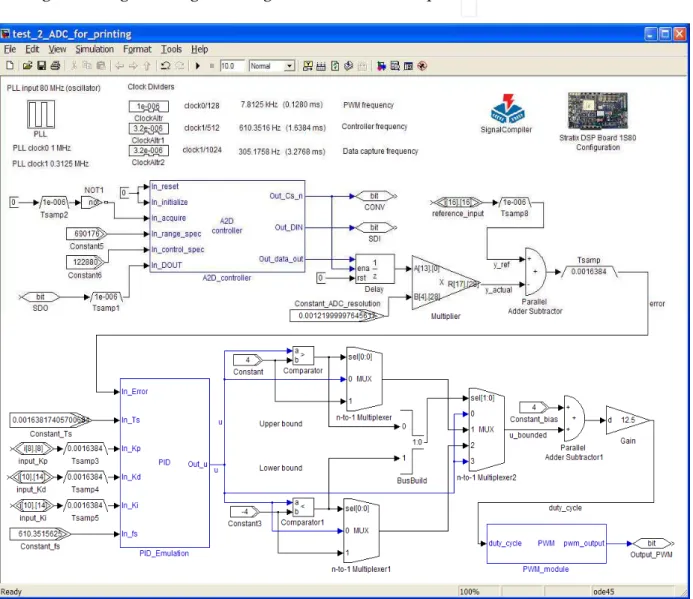Select the Constant_fs 610.3515625 block
Image resolution: width=693 pixels, height=599 pixels.
[40, 534]
